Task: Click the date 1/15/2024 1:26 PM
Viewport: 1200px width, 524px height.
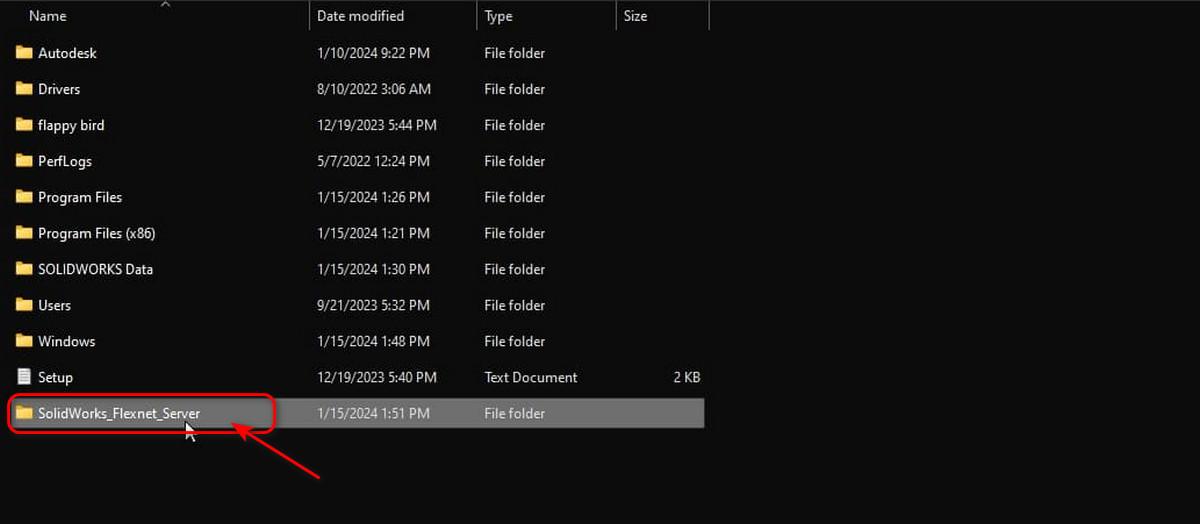Action: tap(373, 197)
